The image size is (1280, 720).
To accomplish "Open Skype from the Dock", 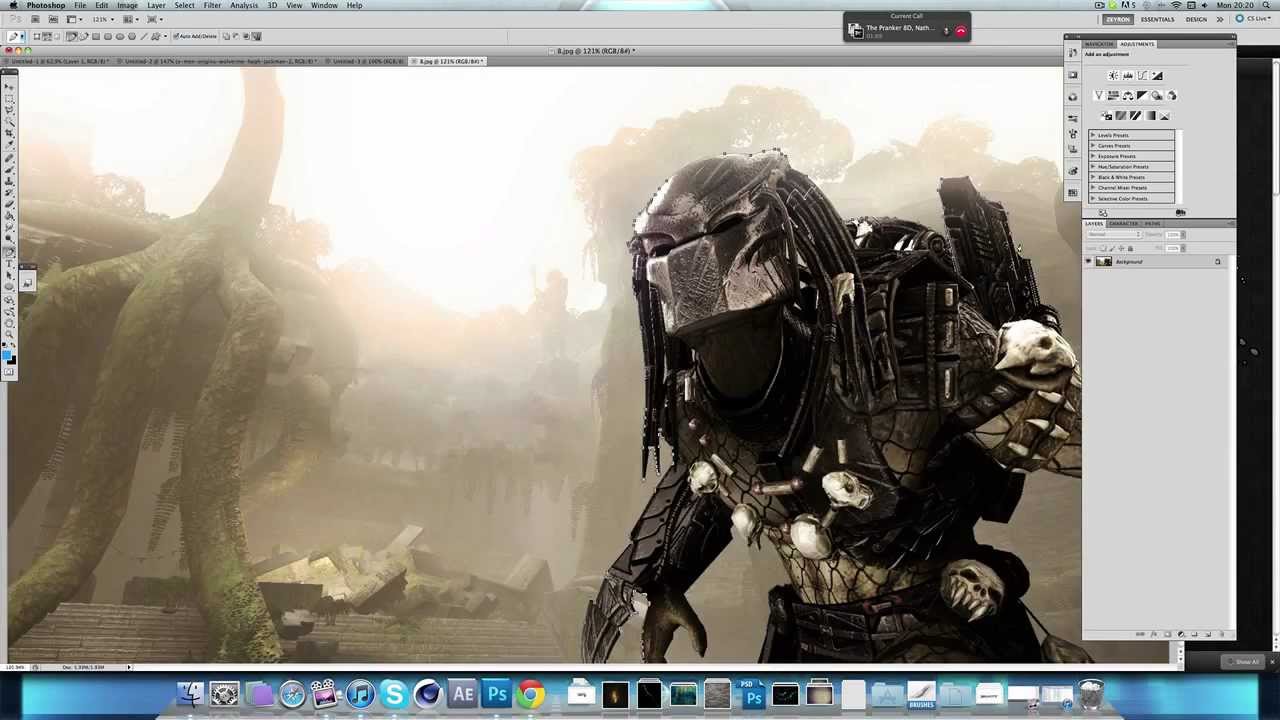I will (x=394, y=693).
